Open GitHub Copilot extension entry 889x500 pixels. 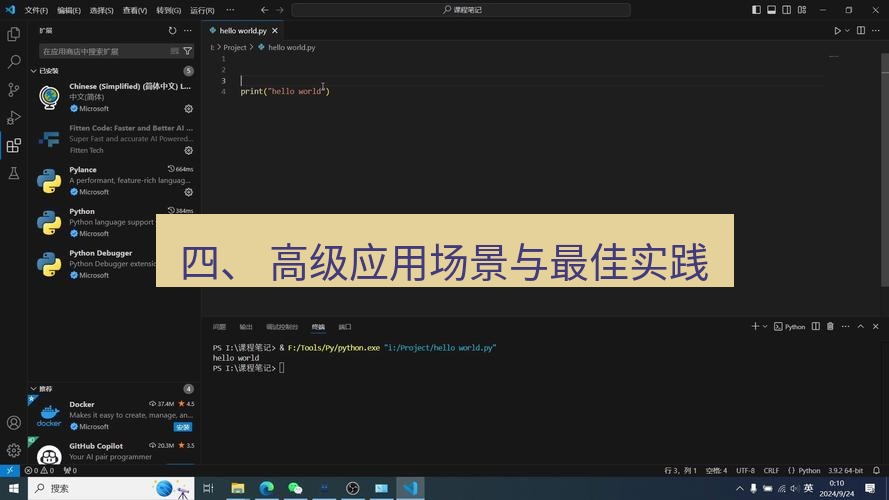113,452
